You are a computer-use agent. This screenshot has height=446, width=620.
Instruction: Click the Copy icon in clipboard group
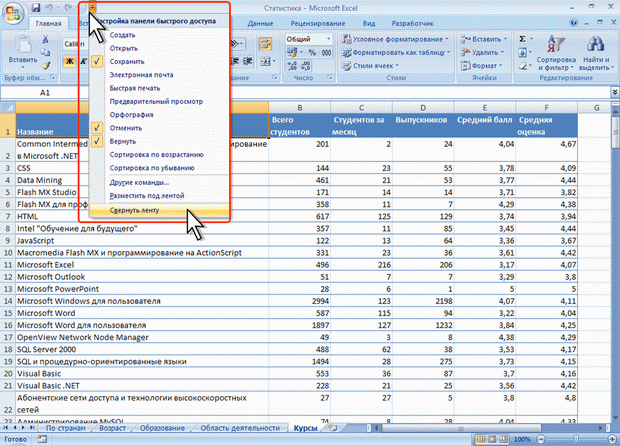45,52
